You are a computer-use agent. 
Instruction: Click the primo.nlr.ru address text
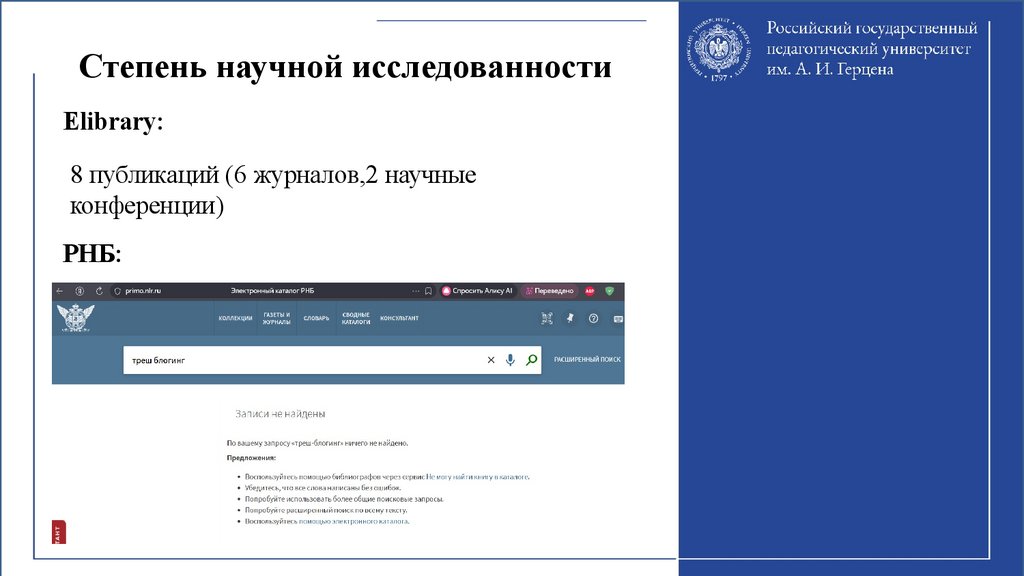tap(143, 291)
